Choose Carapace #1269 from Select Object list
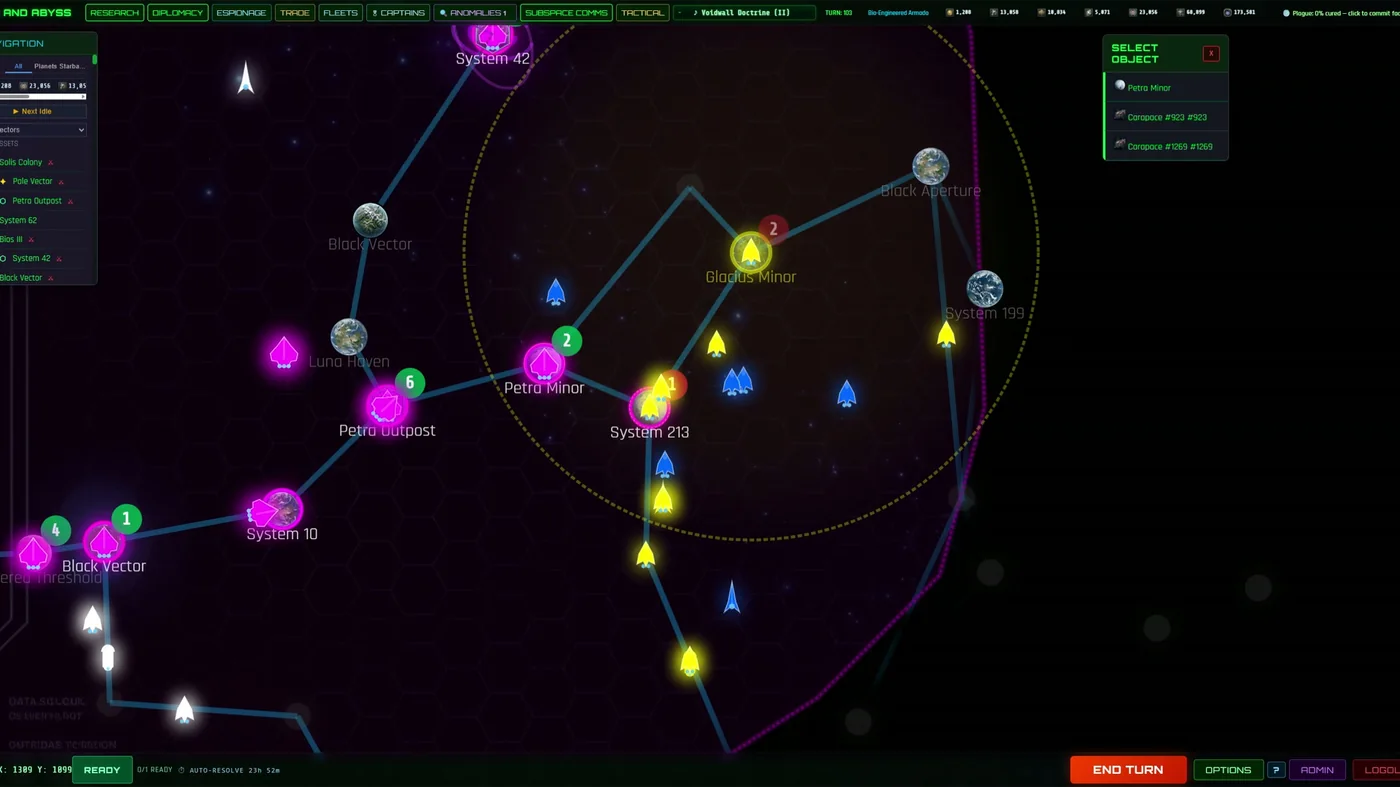This screenshot has height=787, width=1400. pos(1166,146)
